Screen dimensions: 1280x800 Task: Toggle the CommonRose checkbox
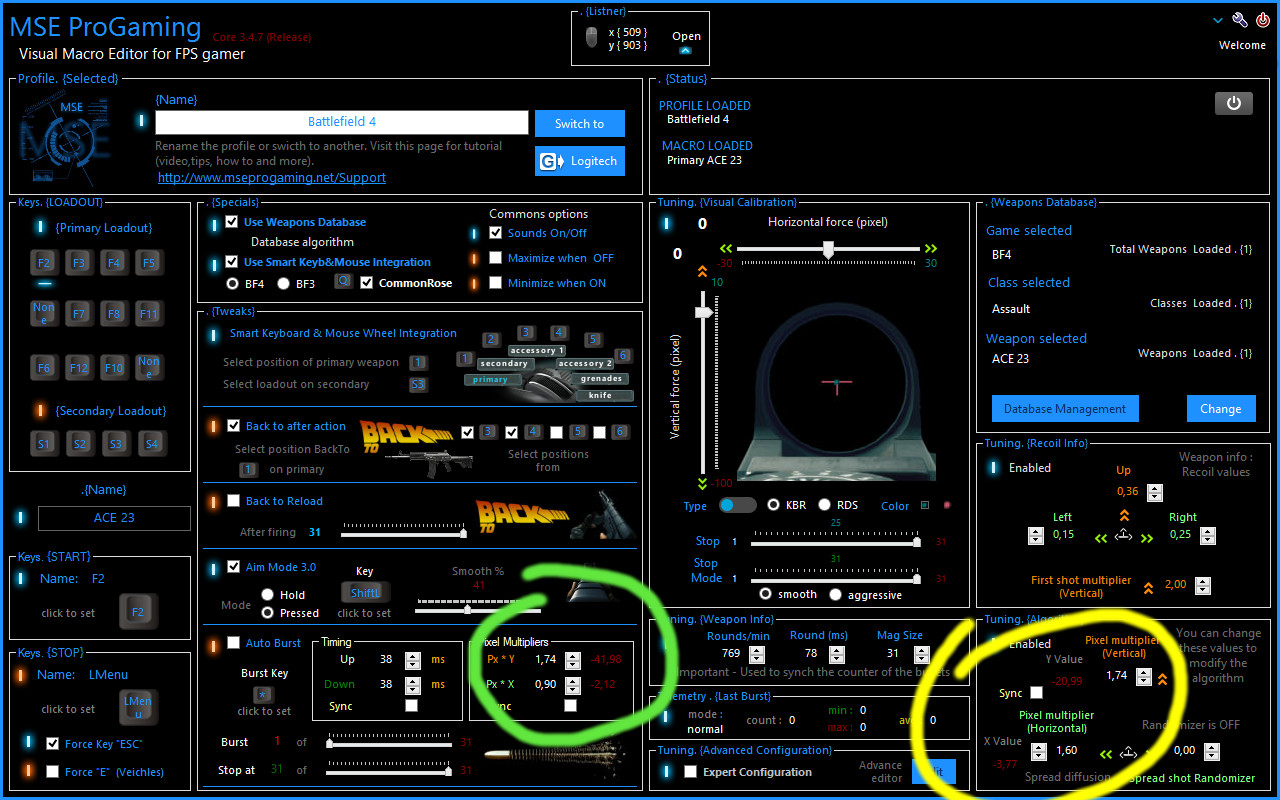coord(367,283)
